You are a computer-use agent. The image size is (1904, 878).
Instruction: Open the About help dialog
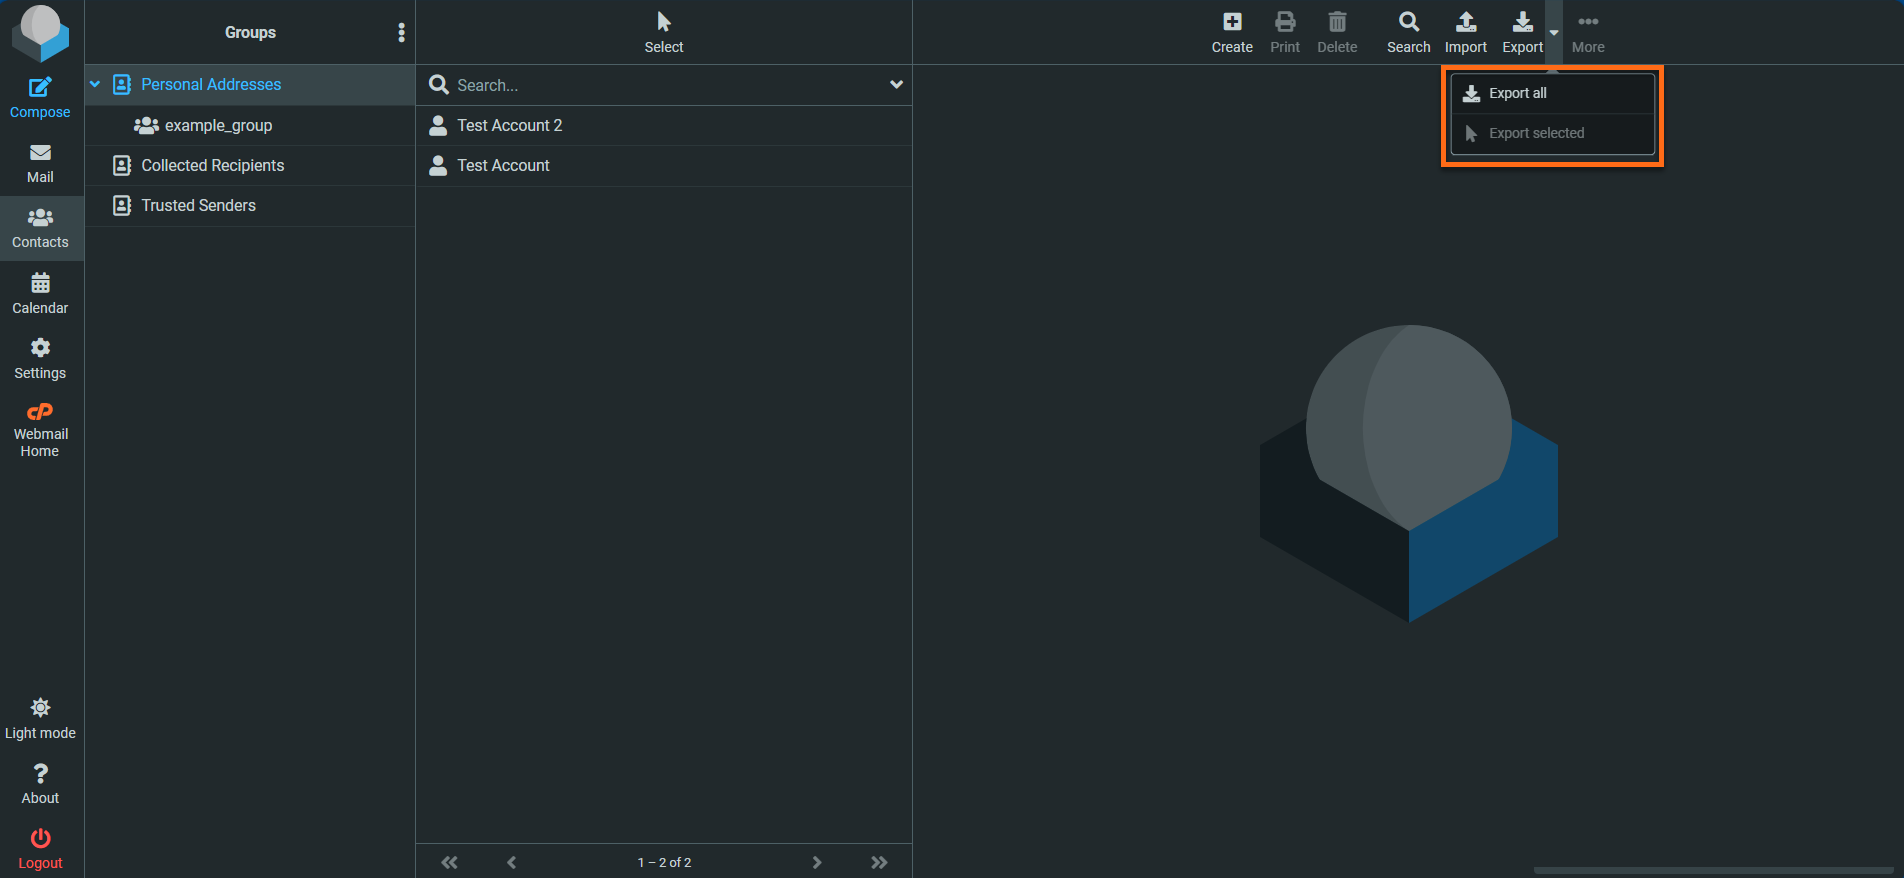click(x=40, y=784)
